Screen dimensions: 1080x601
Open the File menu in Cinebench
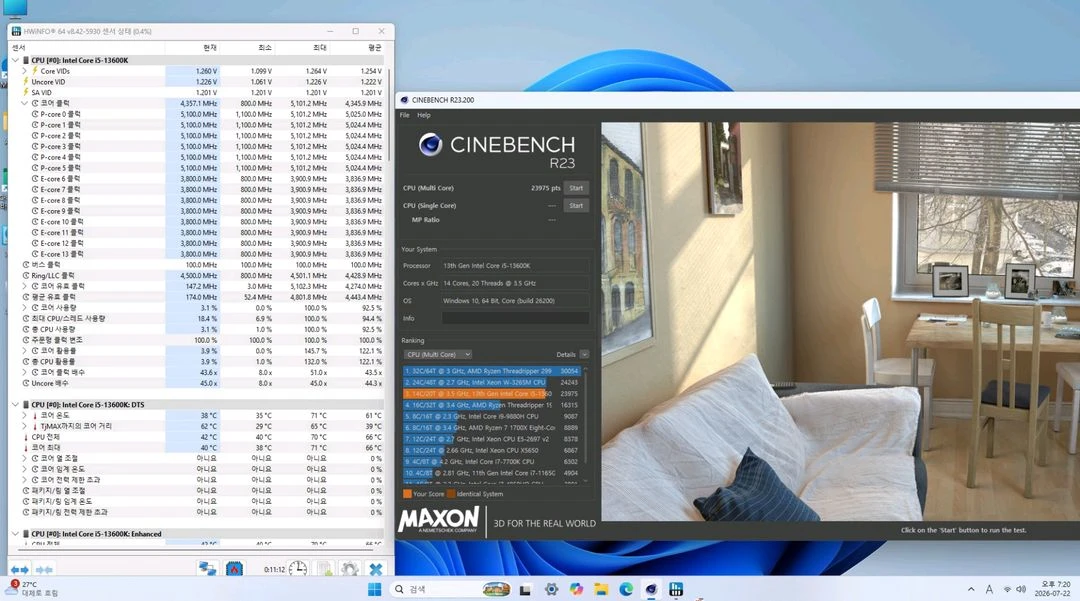click(x=404, y=115)
